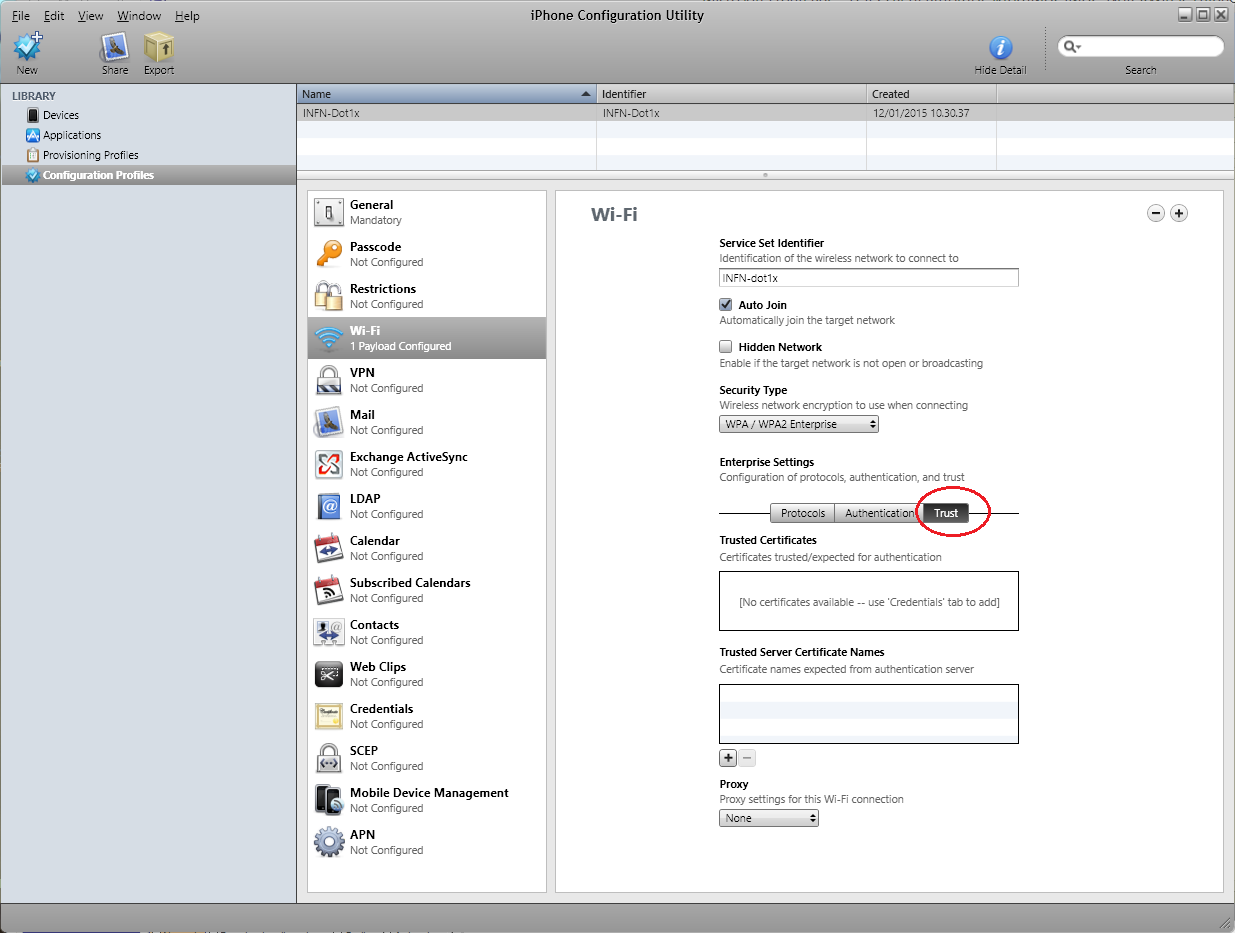The height and width of the screenshot is (933, 1235).
Task: Remove Wi-Fi payload with minus button
Action: tap(1156, 213)
